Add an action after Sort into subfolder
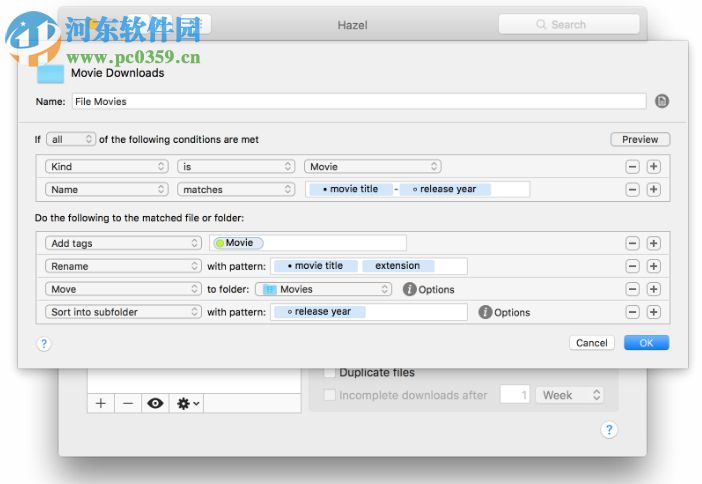This screenshot has height=484, width=702. (653, 312)
